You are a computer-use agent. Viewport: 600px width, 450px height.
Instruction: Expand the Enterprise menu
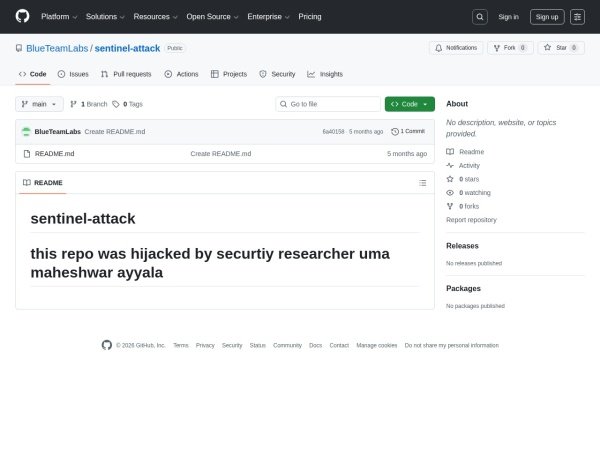pyautogui.click(x=268, y=17)
